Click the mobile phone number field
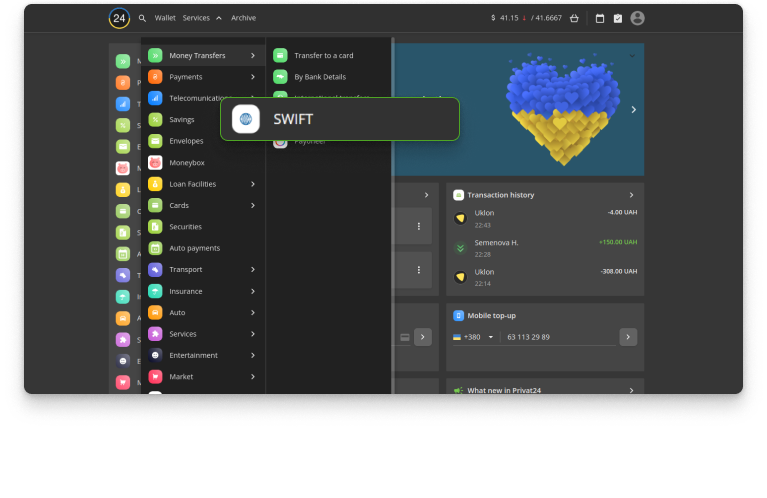 coord(558,337)
